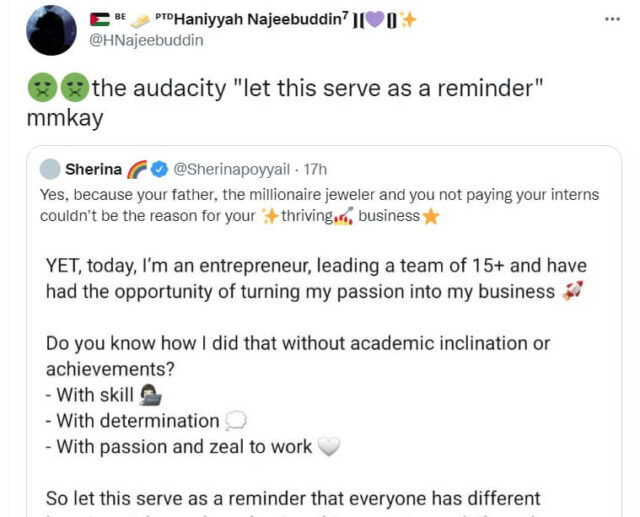This screenshot has height=517, width=640.
Task: Click the white heart emoji after 'zeal to work'
Action: 329,447
